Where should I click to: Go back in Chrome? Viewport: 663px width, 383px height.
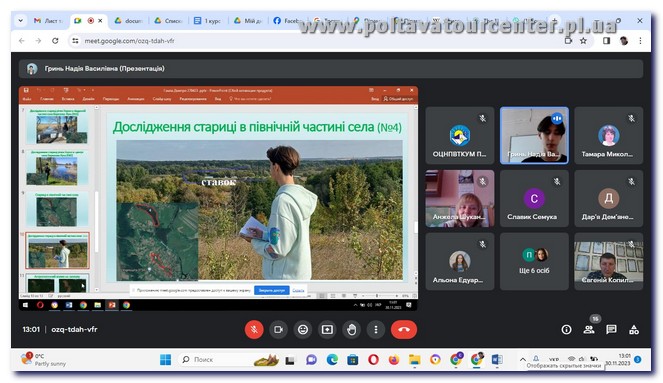pos(22,41)
